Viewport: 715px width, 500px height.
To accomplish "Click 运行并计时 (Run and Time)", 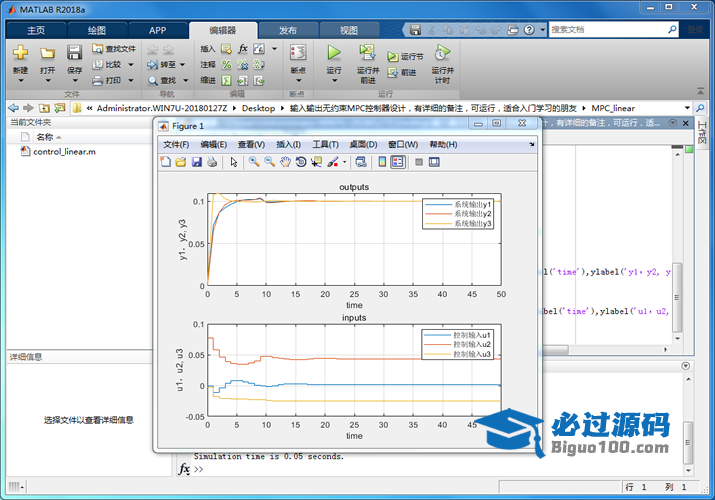I will point(442,63).
